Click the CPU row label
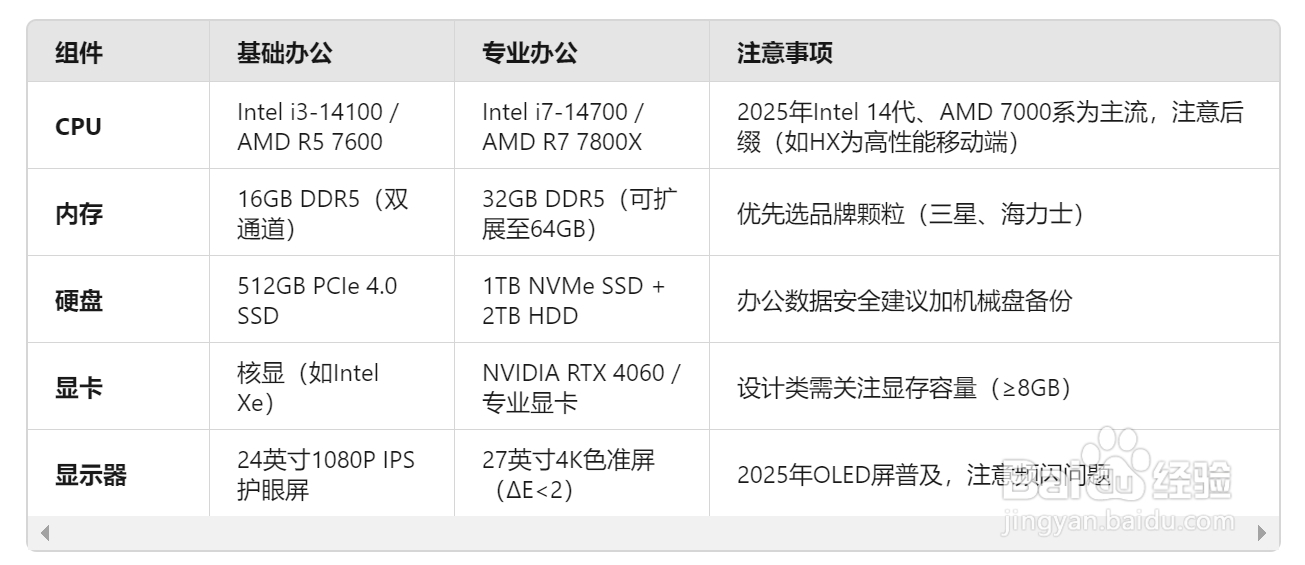This screenshot has height=565, width=1305. pos(78,127)
